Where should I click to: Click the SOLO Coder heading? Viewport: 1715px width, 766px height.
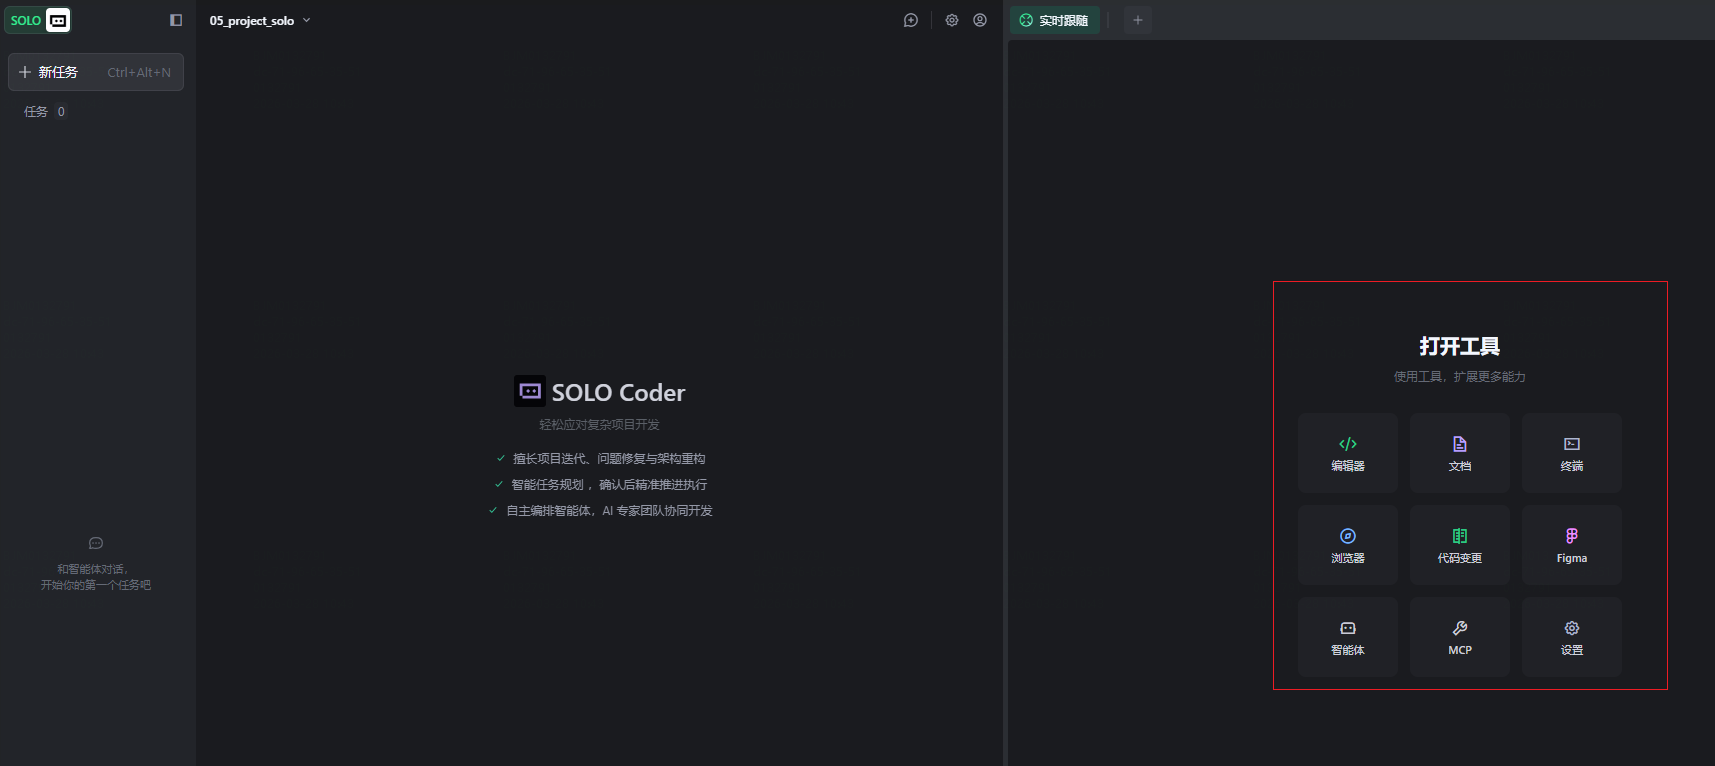(618, 392)
